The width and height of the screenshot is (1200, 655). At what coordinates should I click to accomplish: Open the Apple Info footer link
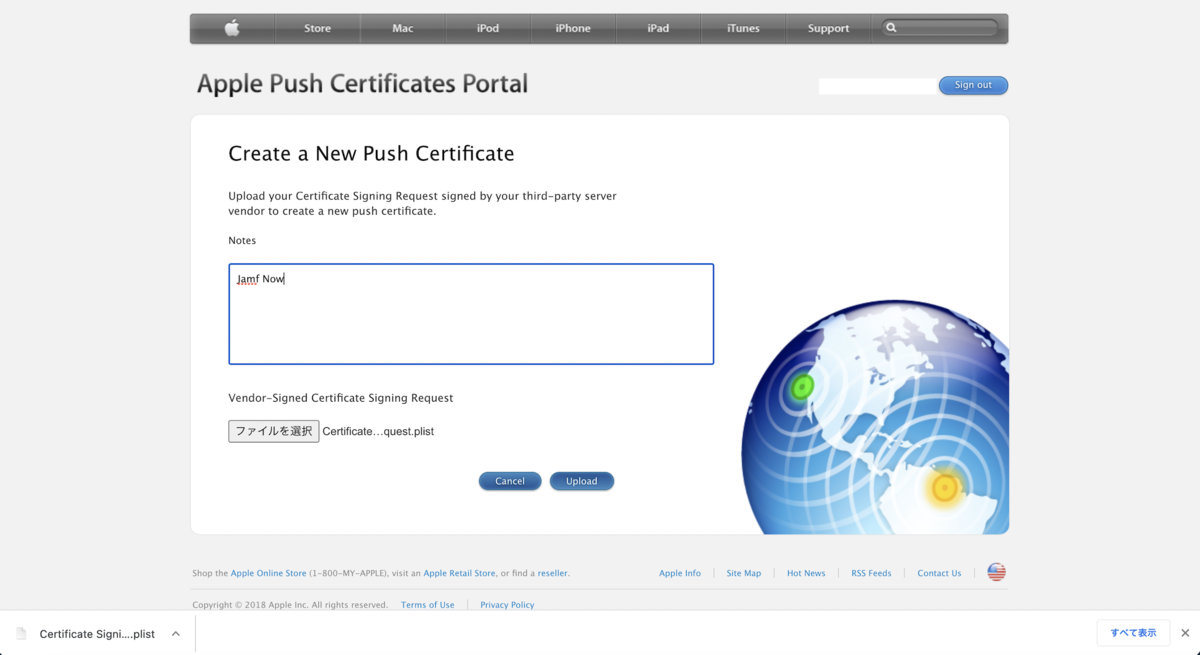[x=680, y=573]
